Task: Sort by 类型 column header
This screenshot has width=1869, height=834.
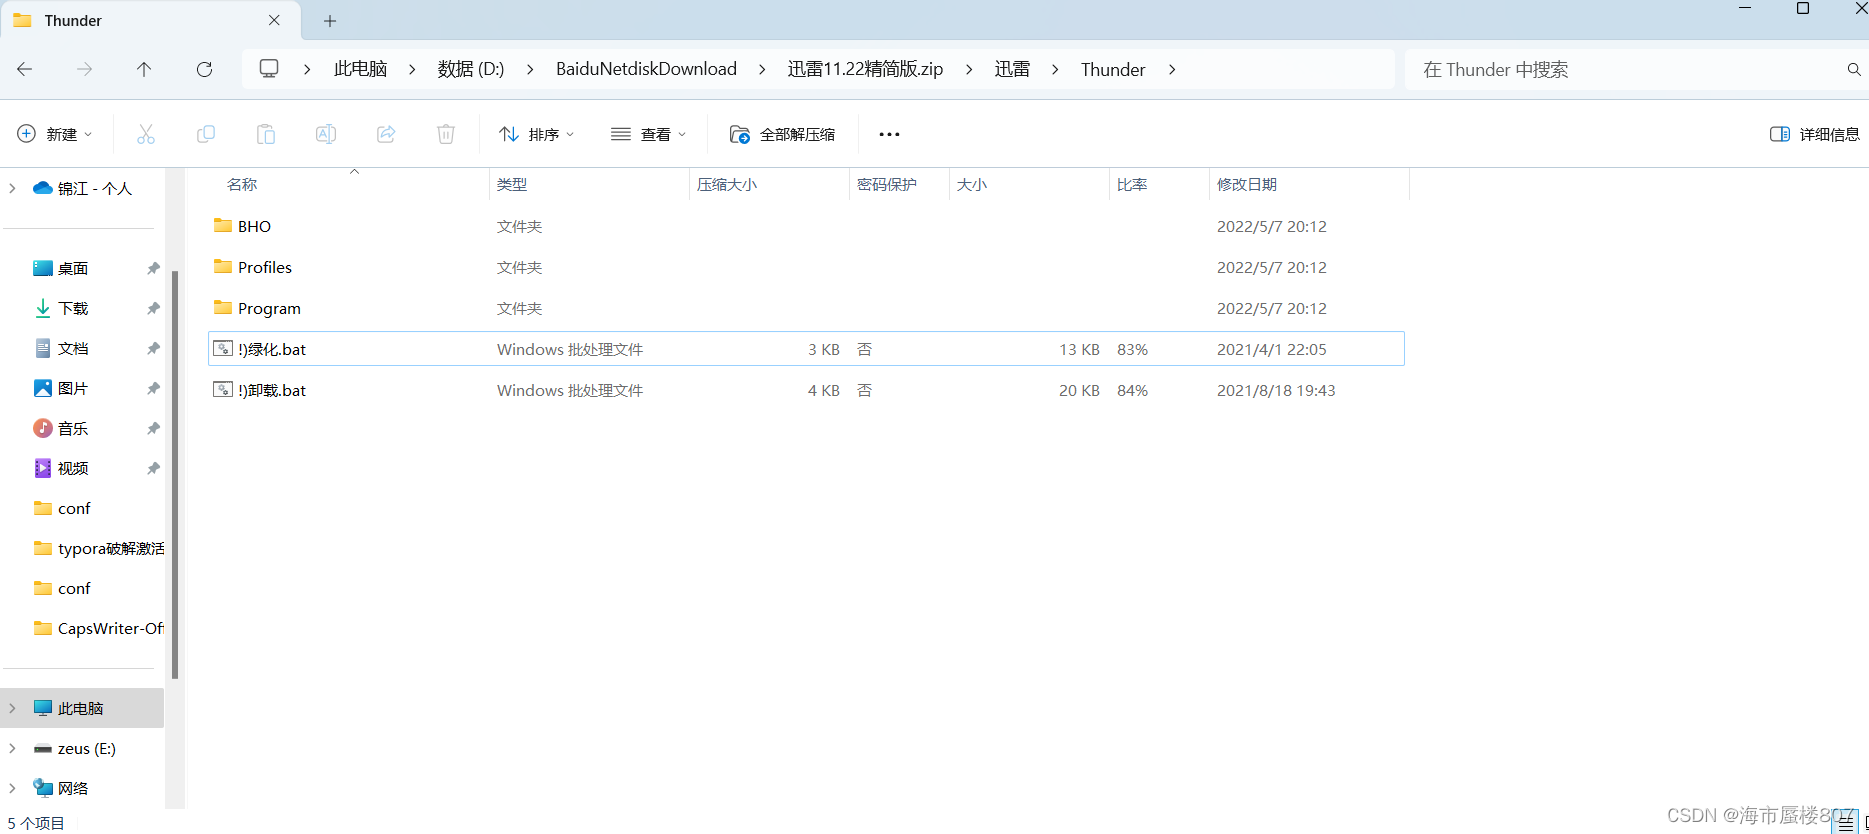Action: click(512, 184)
